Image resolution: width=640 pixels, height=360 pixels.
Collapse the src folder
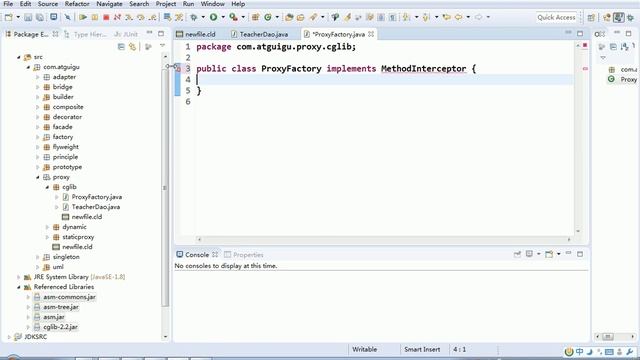point(18,57)
